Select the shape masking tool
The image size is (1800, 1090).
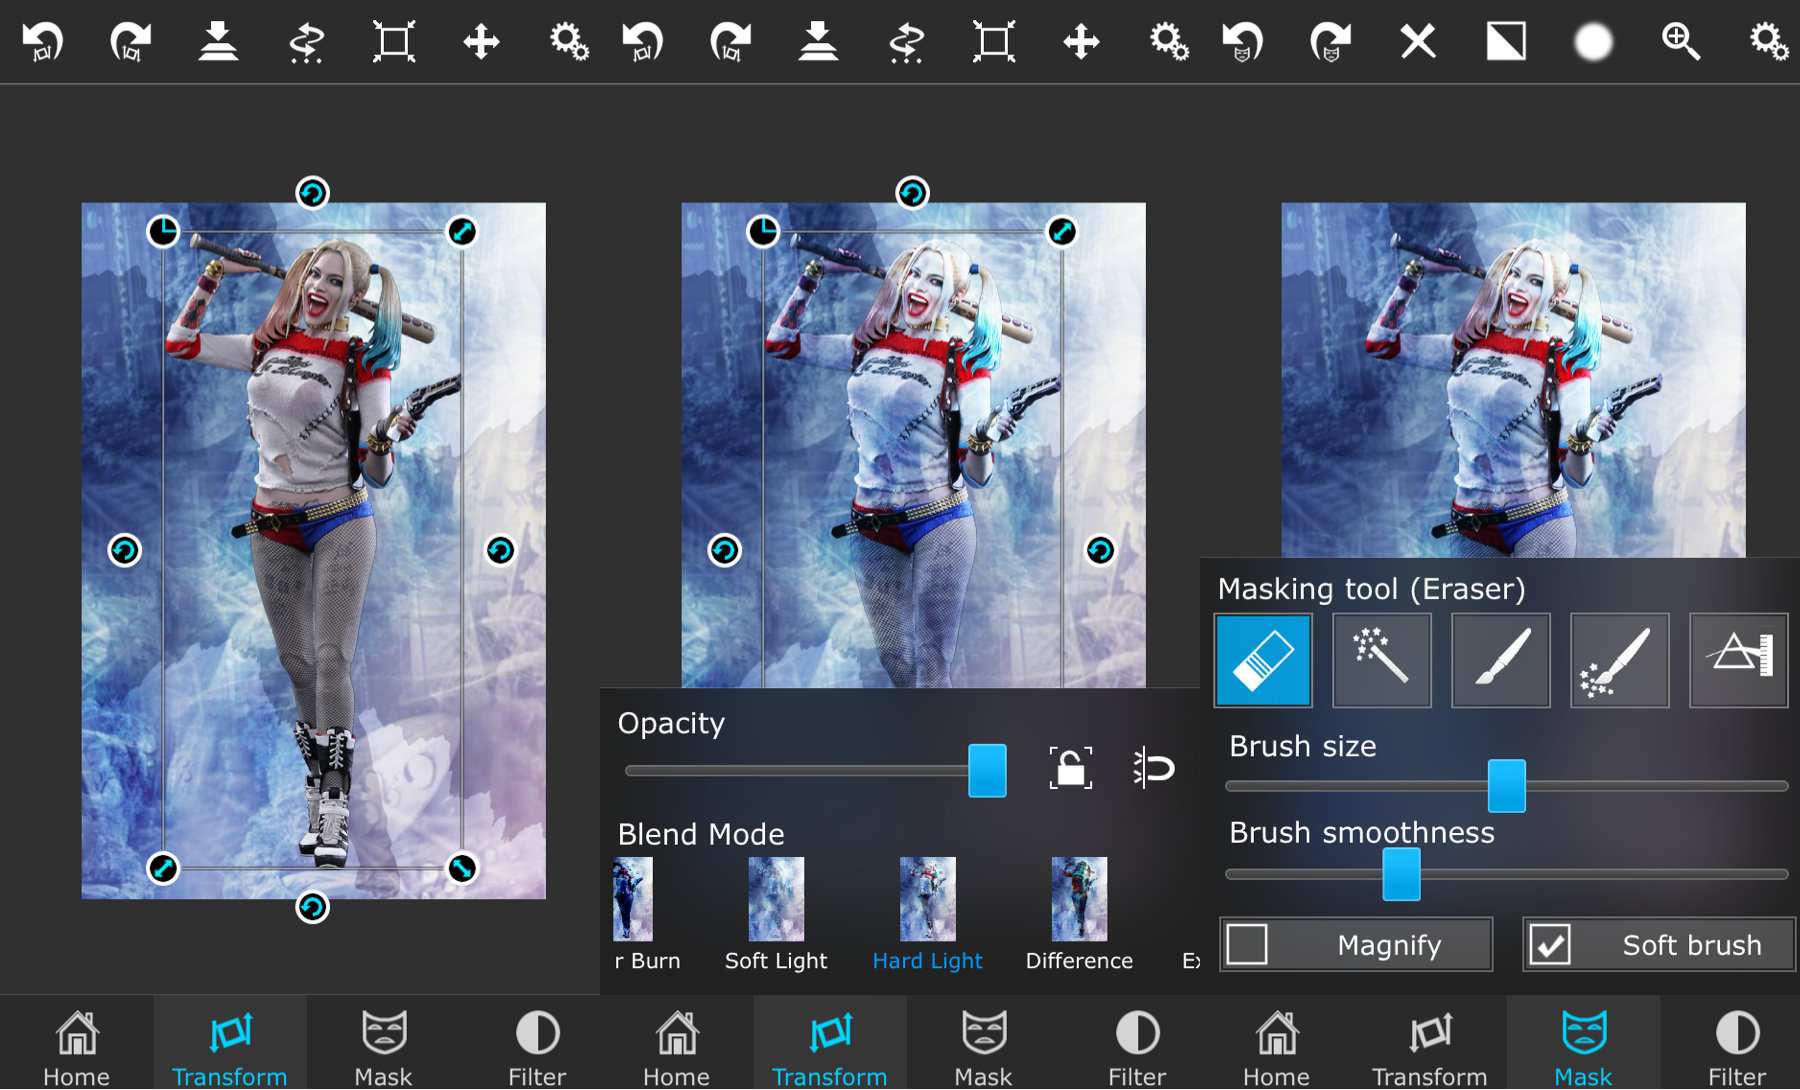click(x=1739, y=660)
